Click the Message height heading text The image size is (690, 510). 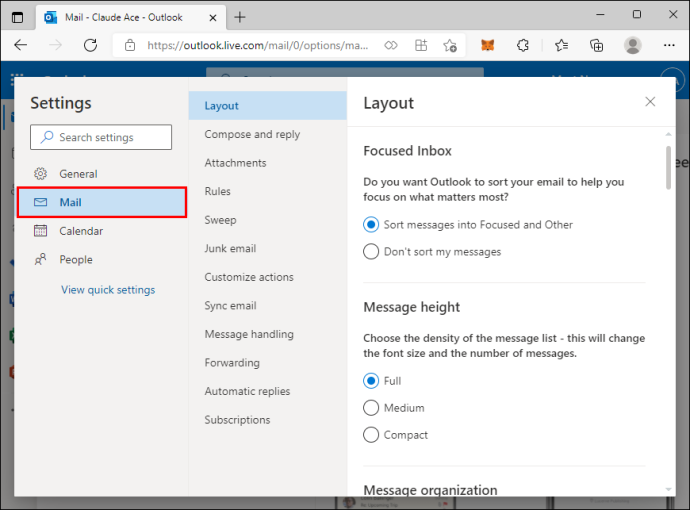(411, 307)
